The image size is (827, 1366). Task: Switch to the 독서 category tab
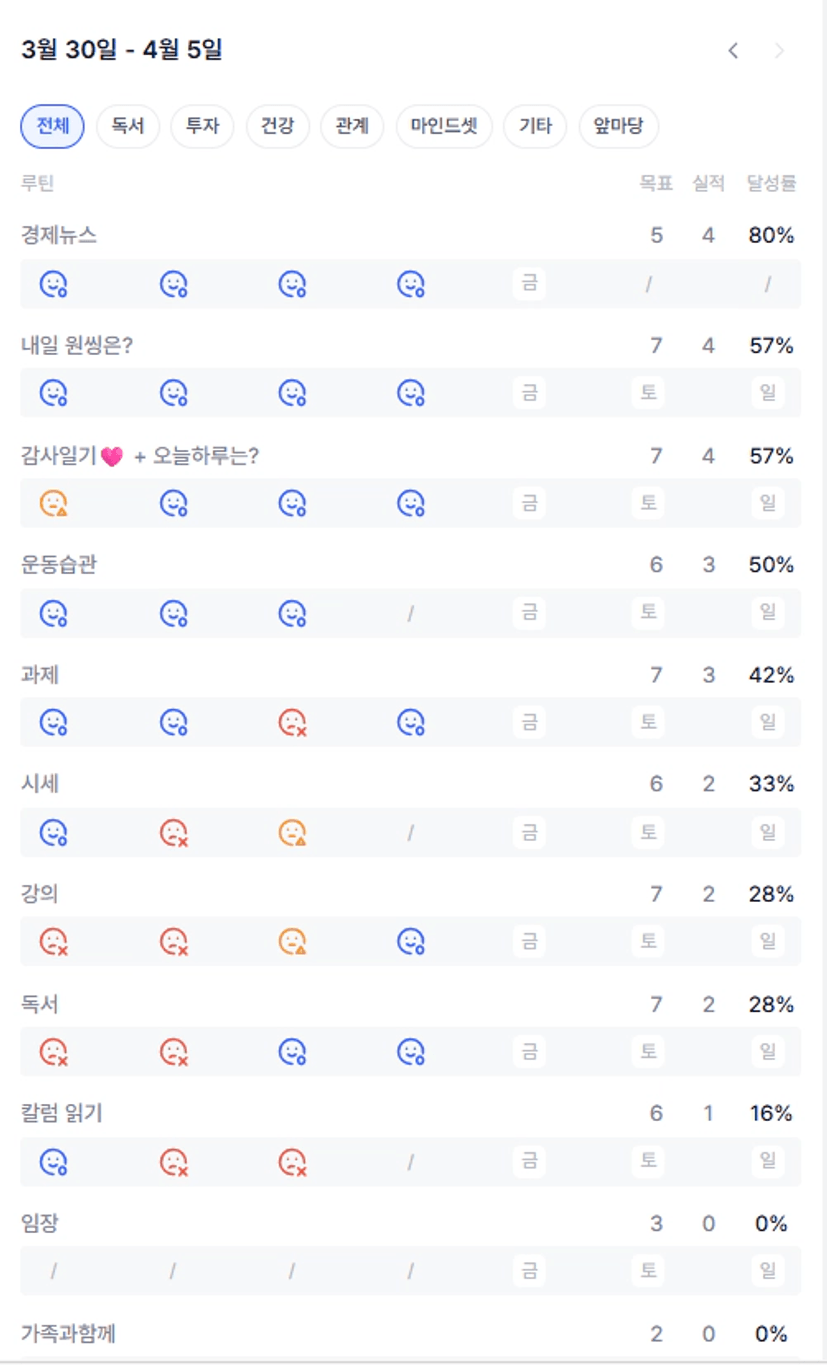click(x=128, y=127)
